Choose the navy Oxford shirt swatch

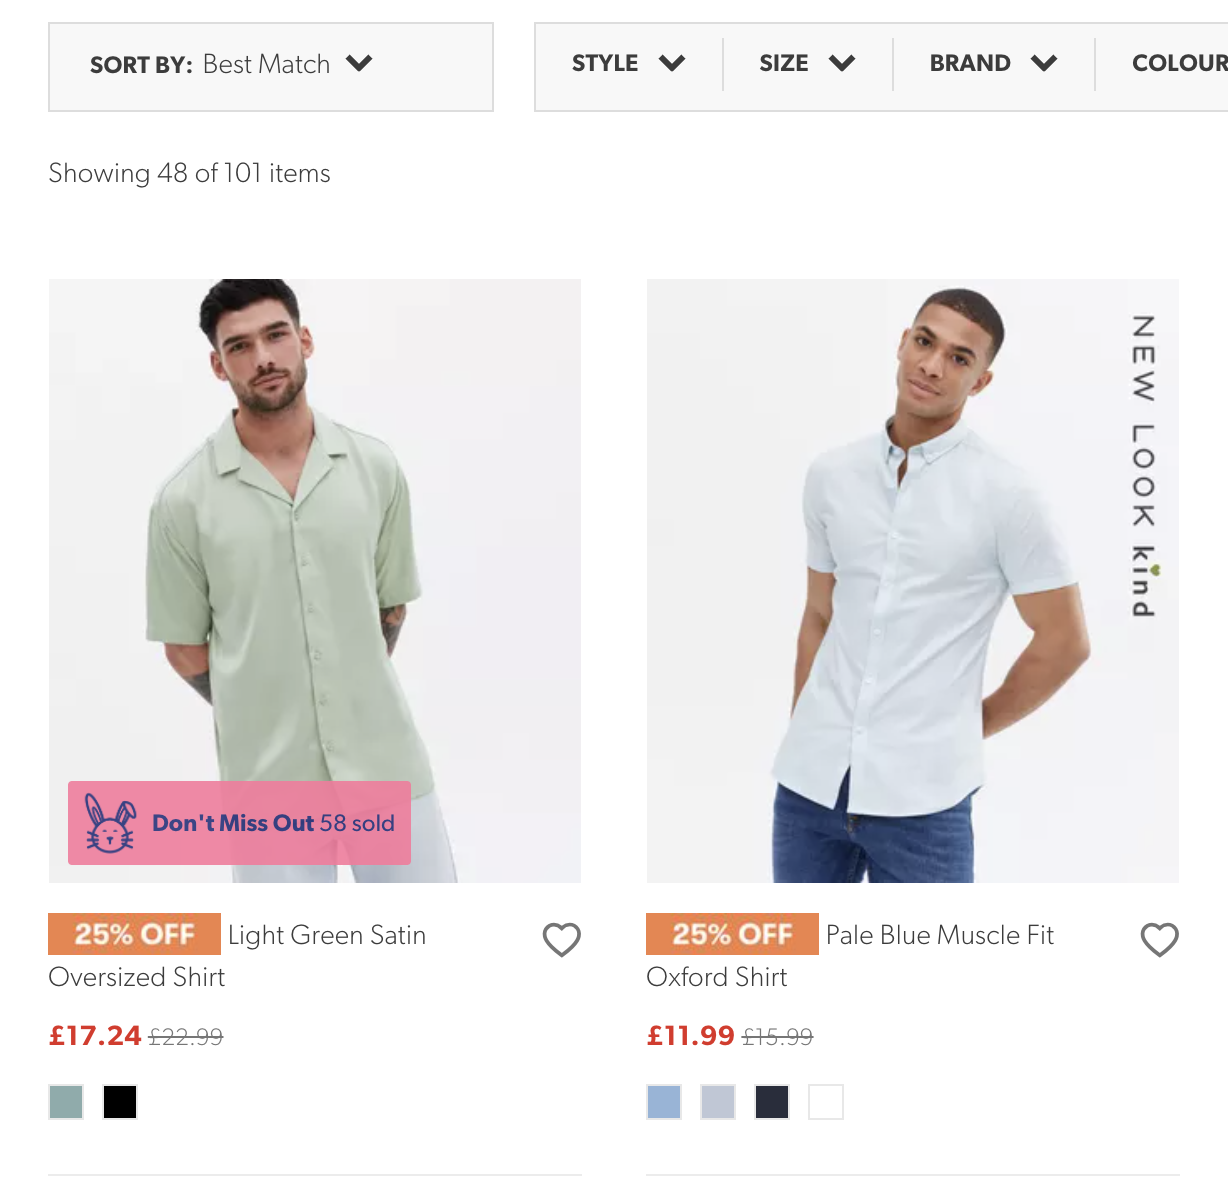(772, 1102)
